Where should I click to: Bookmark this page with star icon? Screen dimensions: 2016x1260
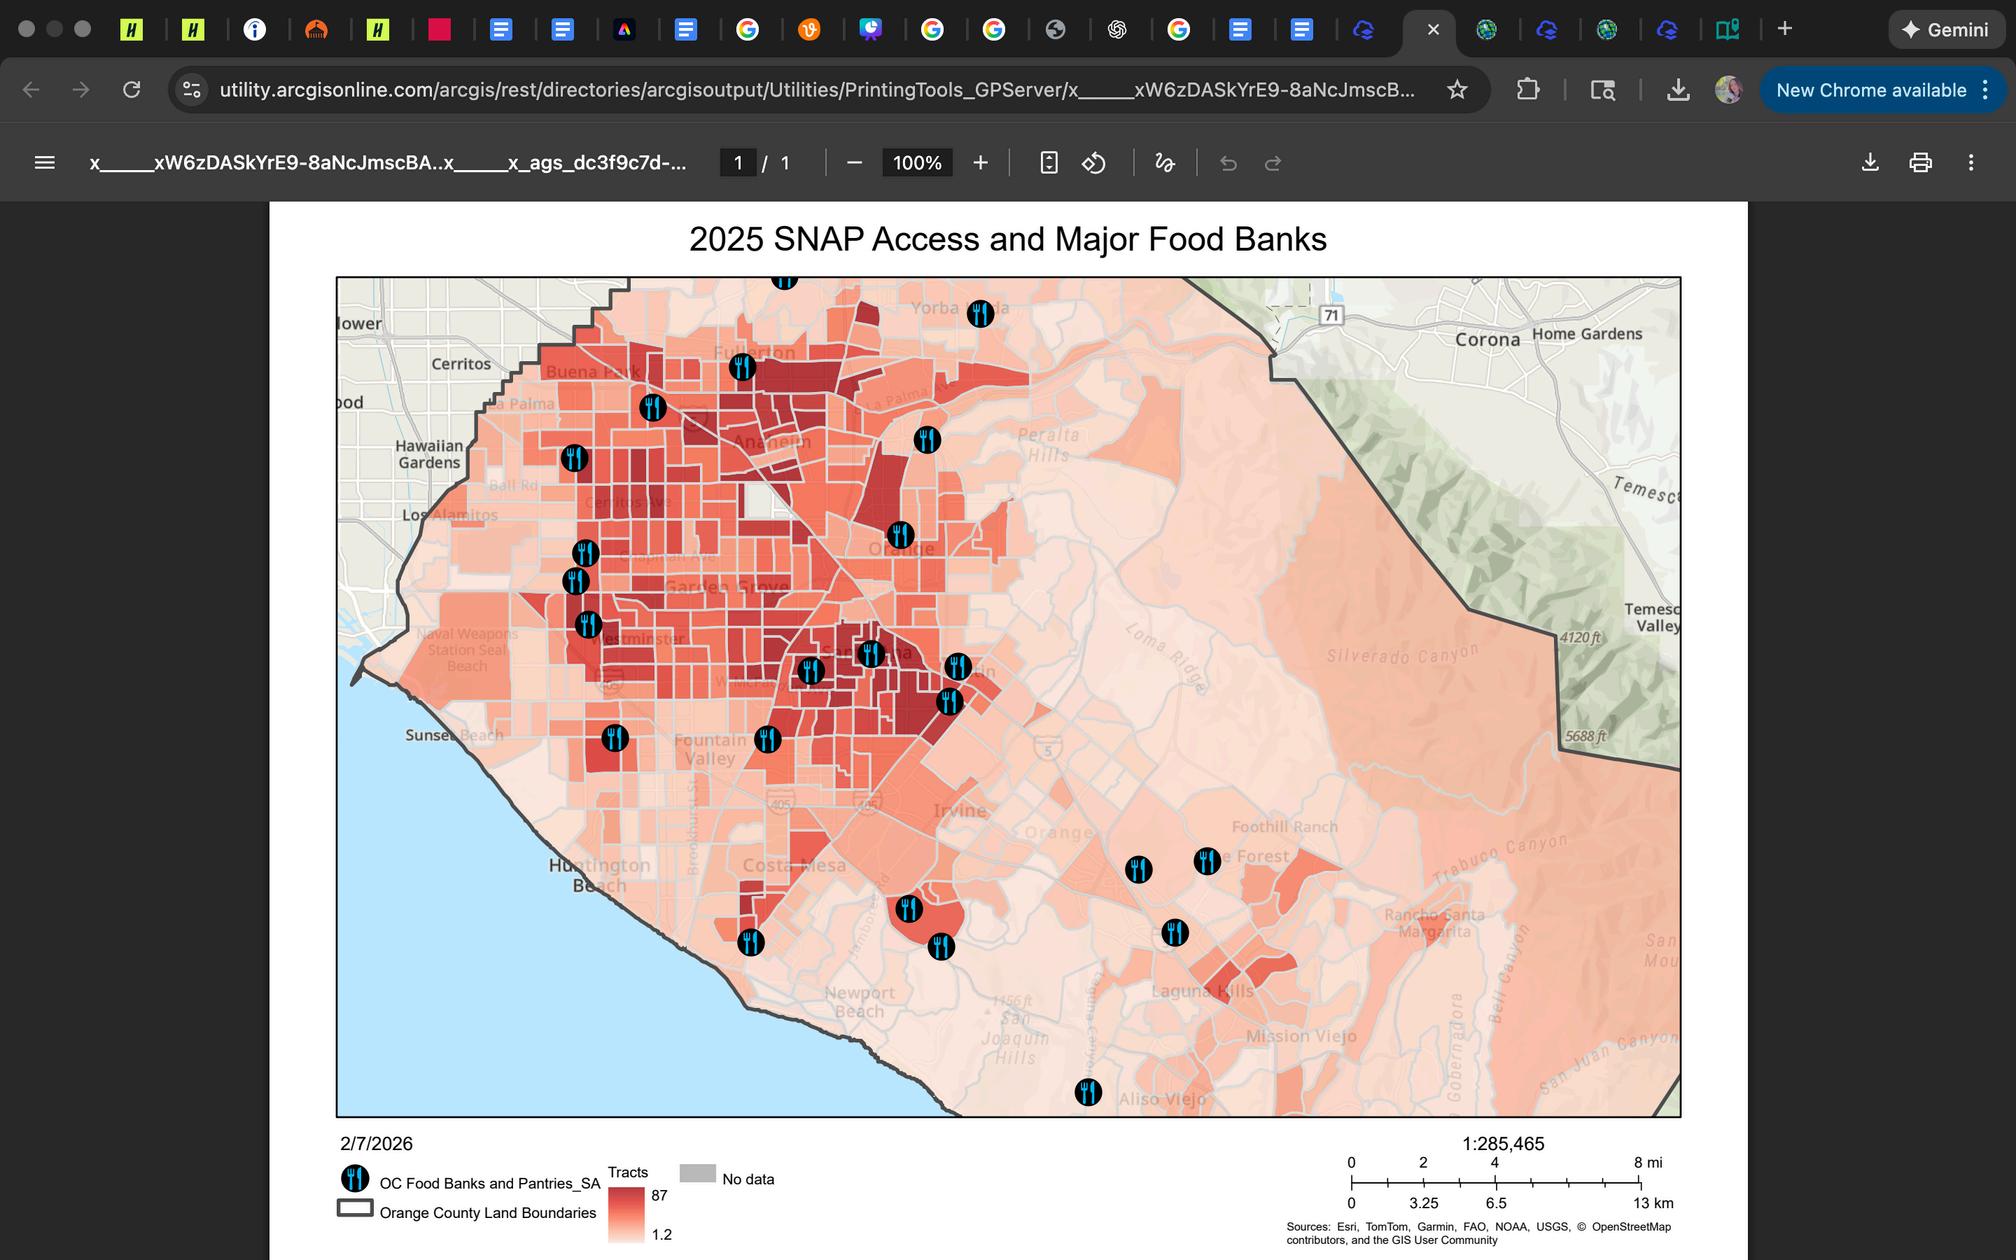1457,90
